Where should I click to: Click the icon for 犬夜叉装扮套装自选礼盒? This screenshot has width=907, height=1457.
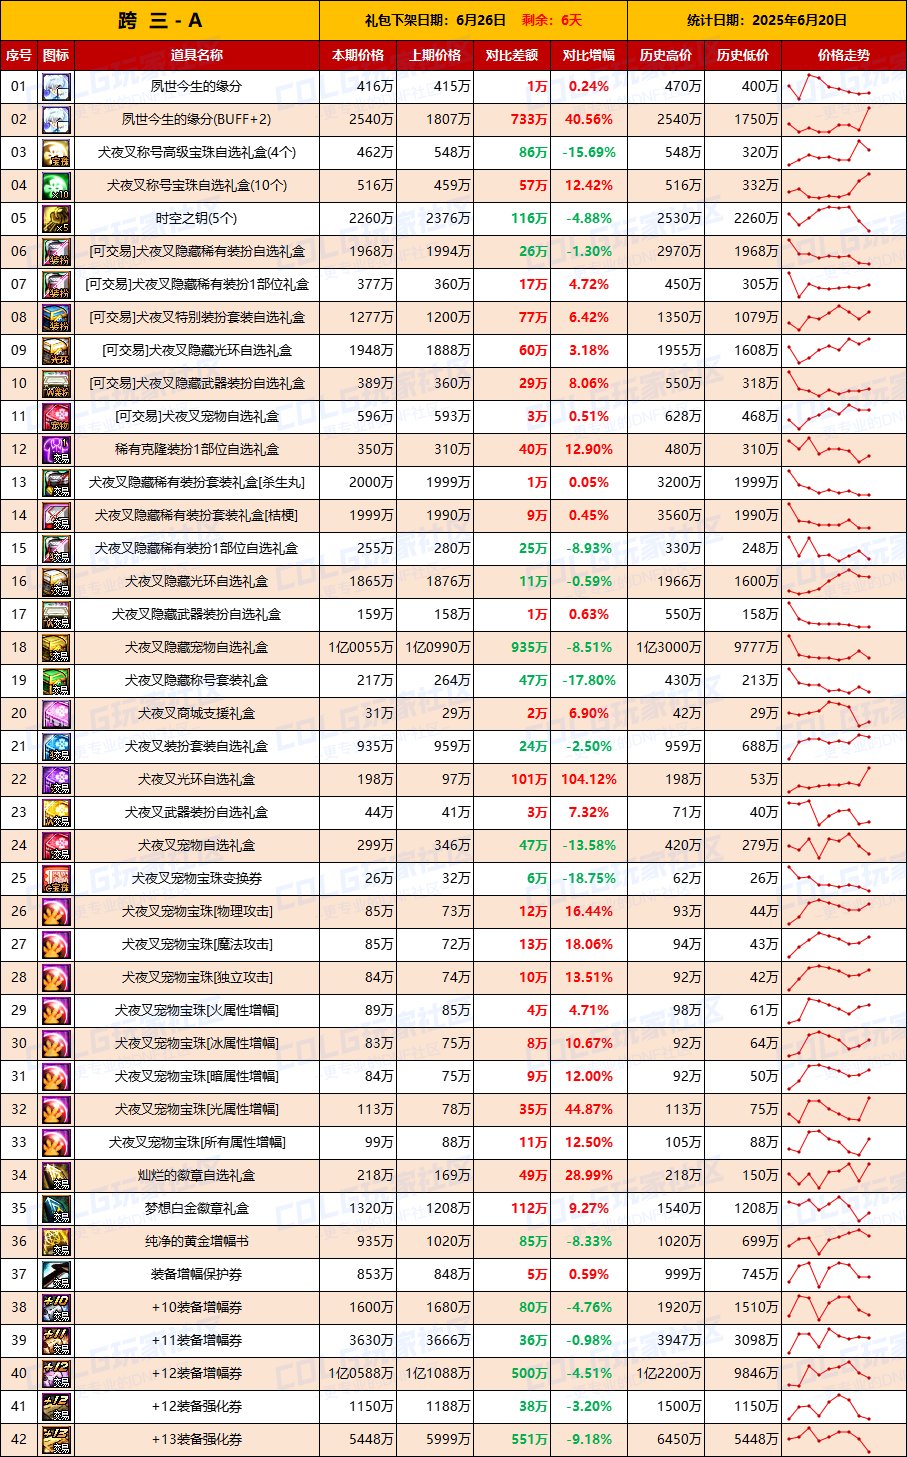point(56,747)
